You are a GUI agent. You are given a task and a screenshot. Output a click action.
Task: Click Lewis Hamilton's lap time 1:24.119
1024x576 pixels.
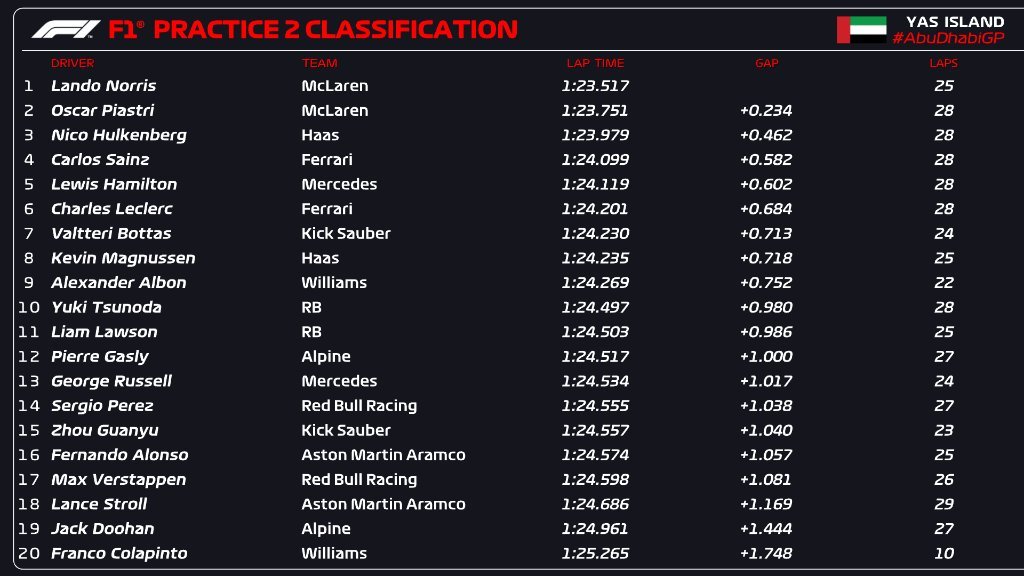(595, 184)
